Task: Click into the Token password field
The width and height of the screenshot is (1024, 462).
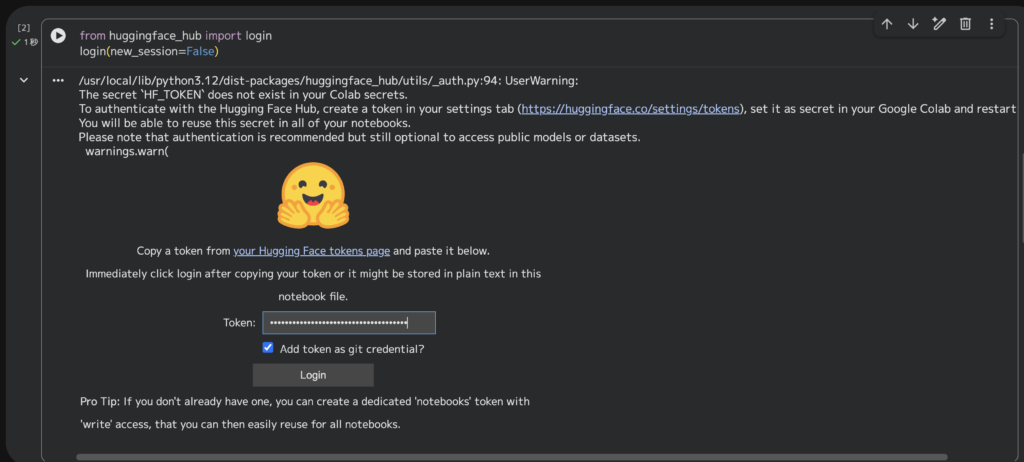Action: (349, 323)
